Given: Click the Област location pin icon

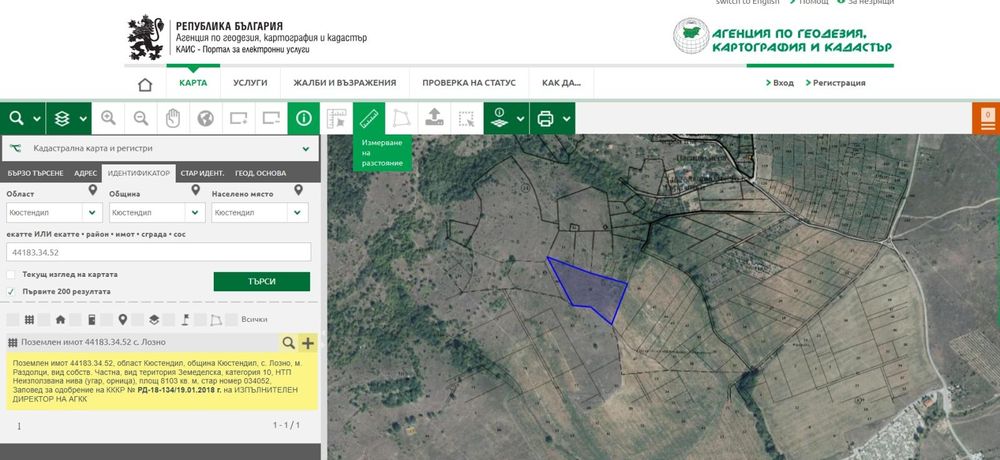Looking at the screenshot, I should pos(92,190).
